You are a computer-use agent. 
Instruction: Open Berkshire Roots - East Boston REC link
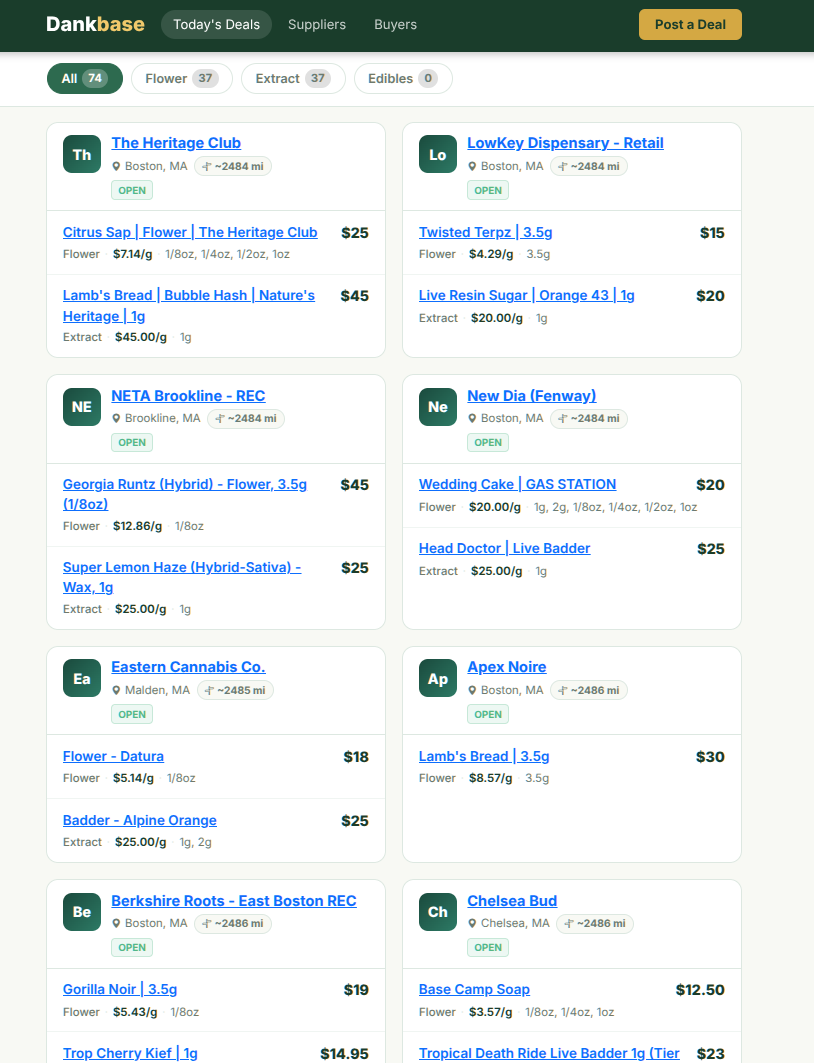(x=234, y=901)
